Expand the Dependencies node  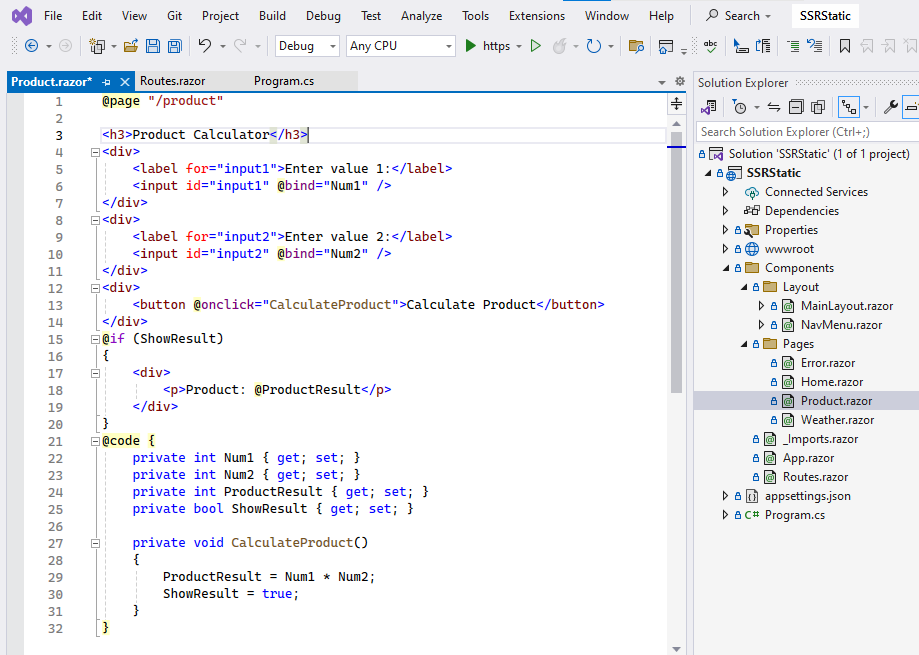(x=726, y=210)
